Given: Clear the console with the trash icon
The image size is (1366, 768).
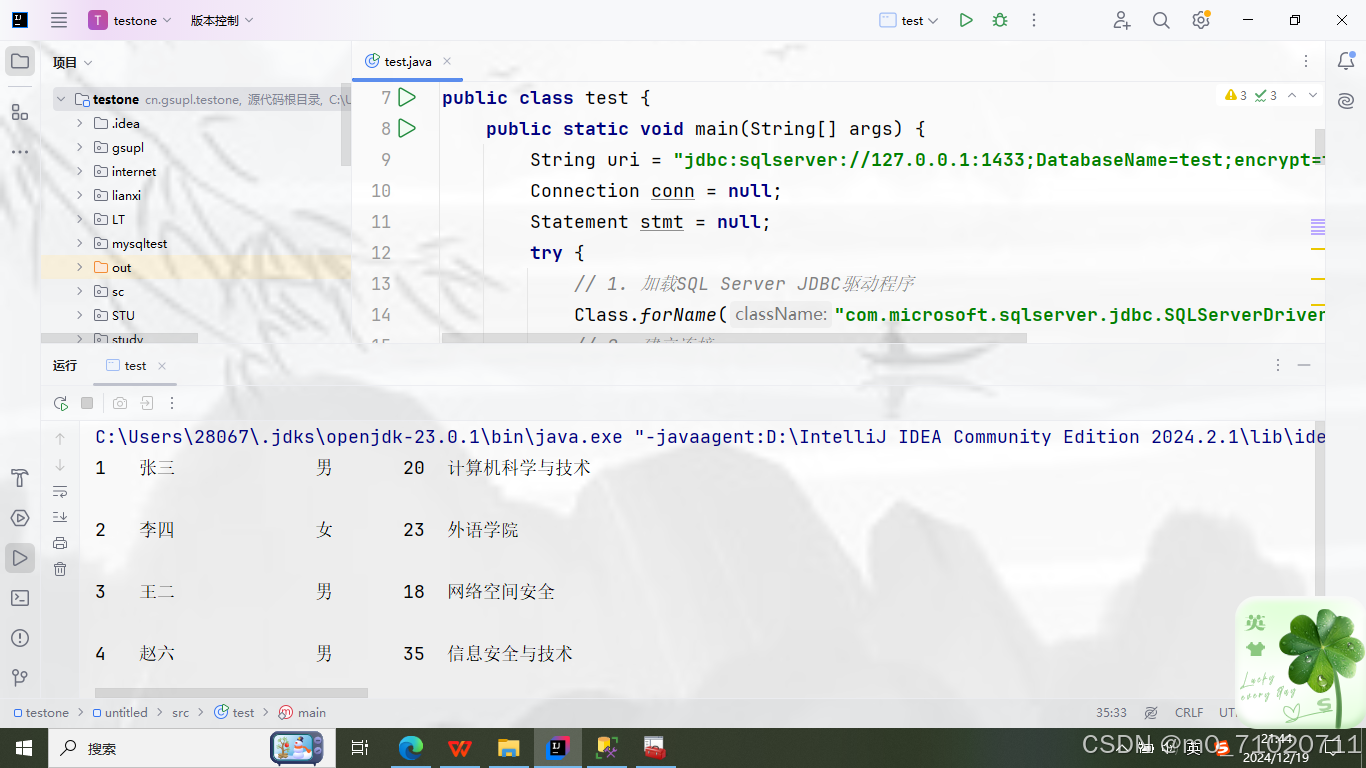Looking at the screenshot, I should click(x=60, y=569).
